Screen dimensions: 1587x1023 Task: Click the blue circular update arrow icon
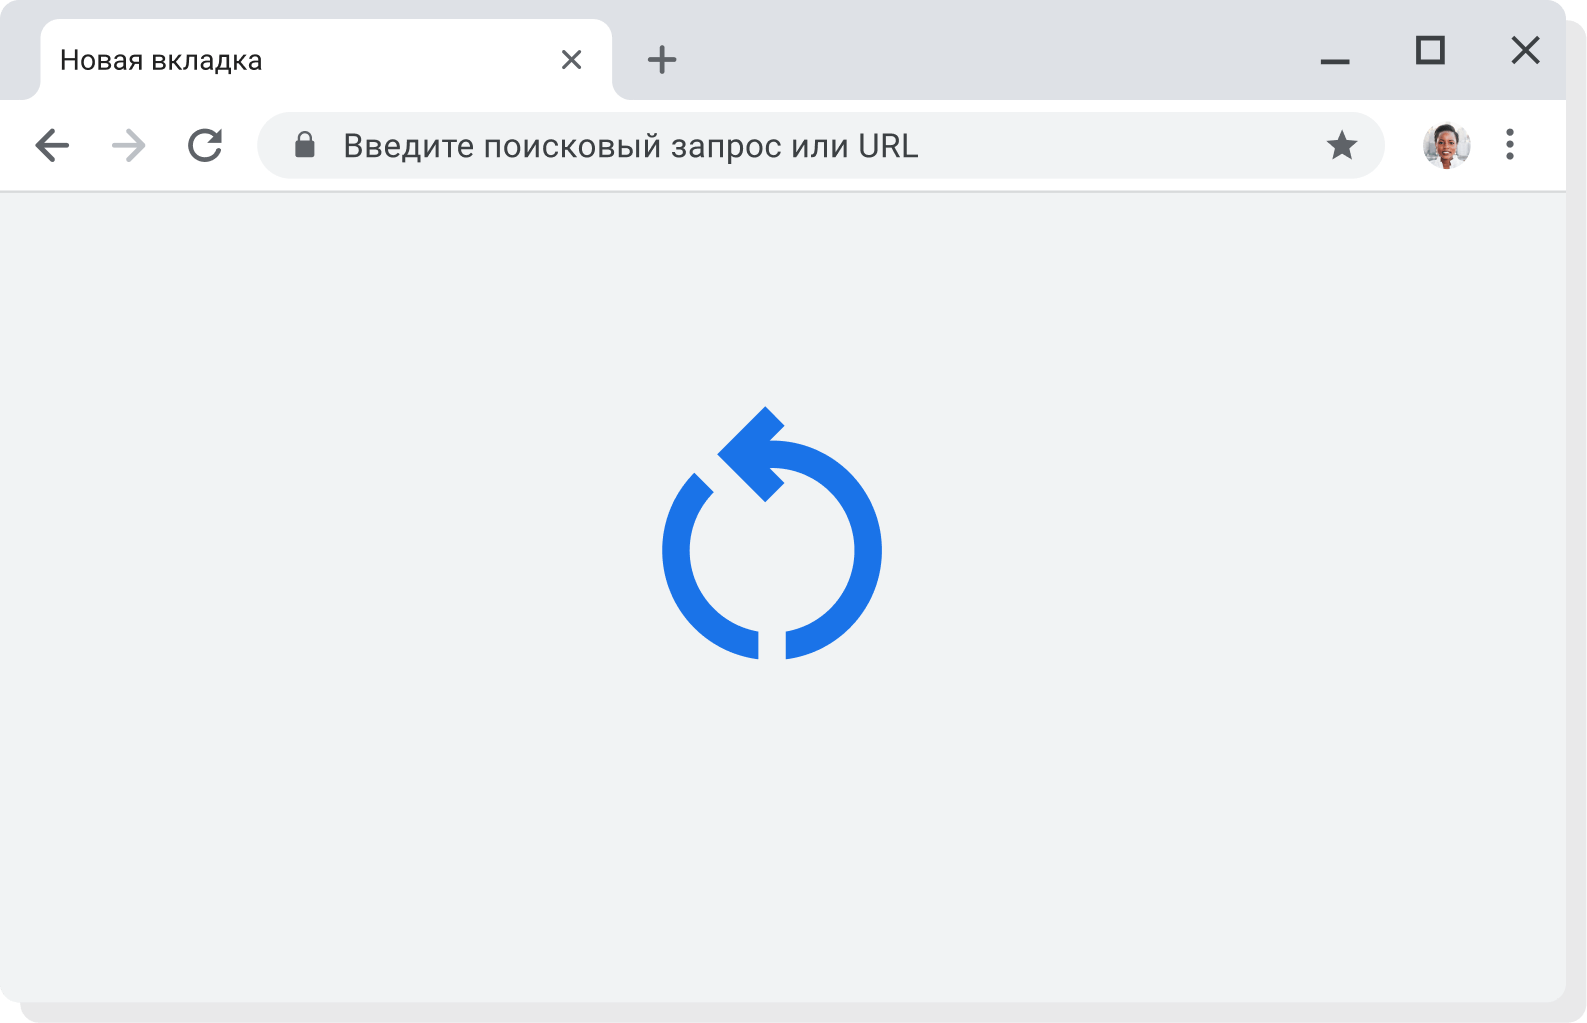771,549
